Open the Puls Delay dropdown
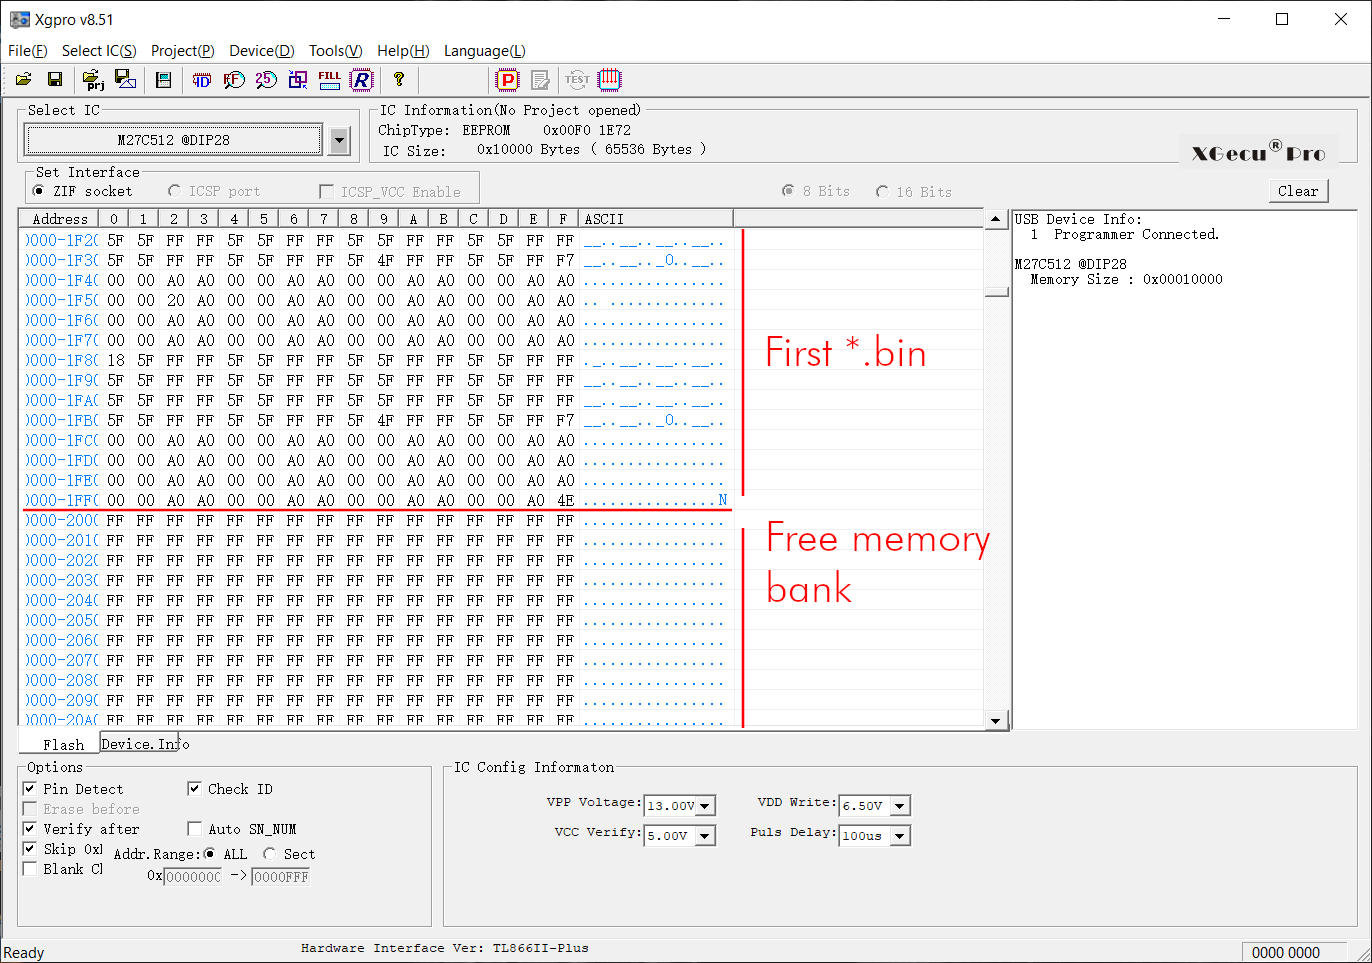This screenshot has height=963, width=1372. point(900,836)
